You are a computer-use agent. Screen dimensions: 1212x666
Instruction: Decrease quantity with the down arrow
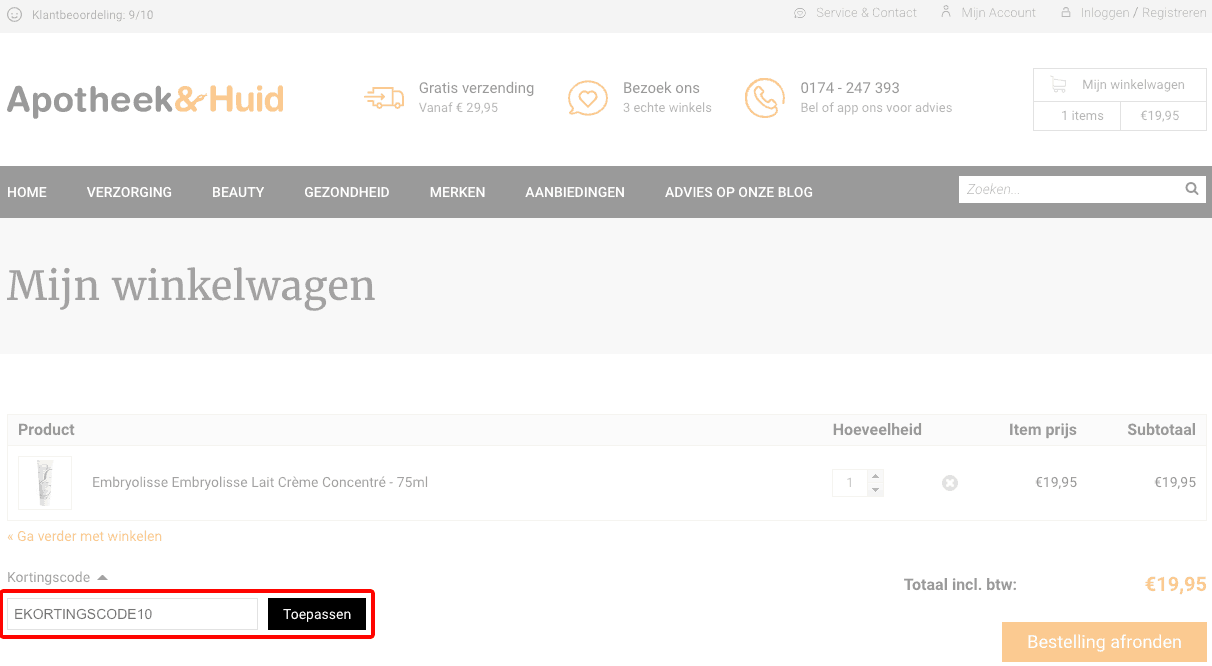click(876, 490)
